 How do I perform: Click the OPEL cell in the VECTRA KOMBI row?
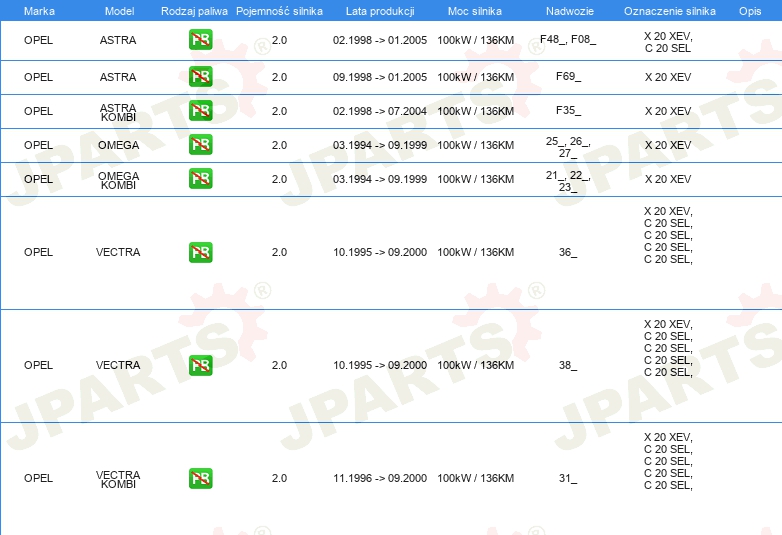click(x=38, y=478)
